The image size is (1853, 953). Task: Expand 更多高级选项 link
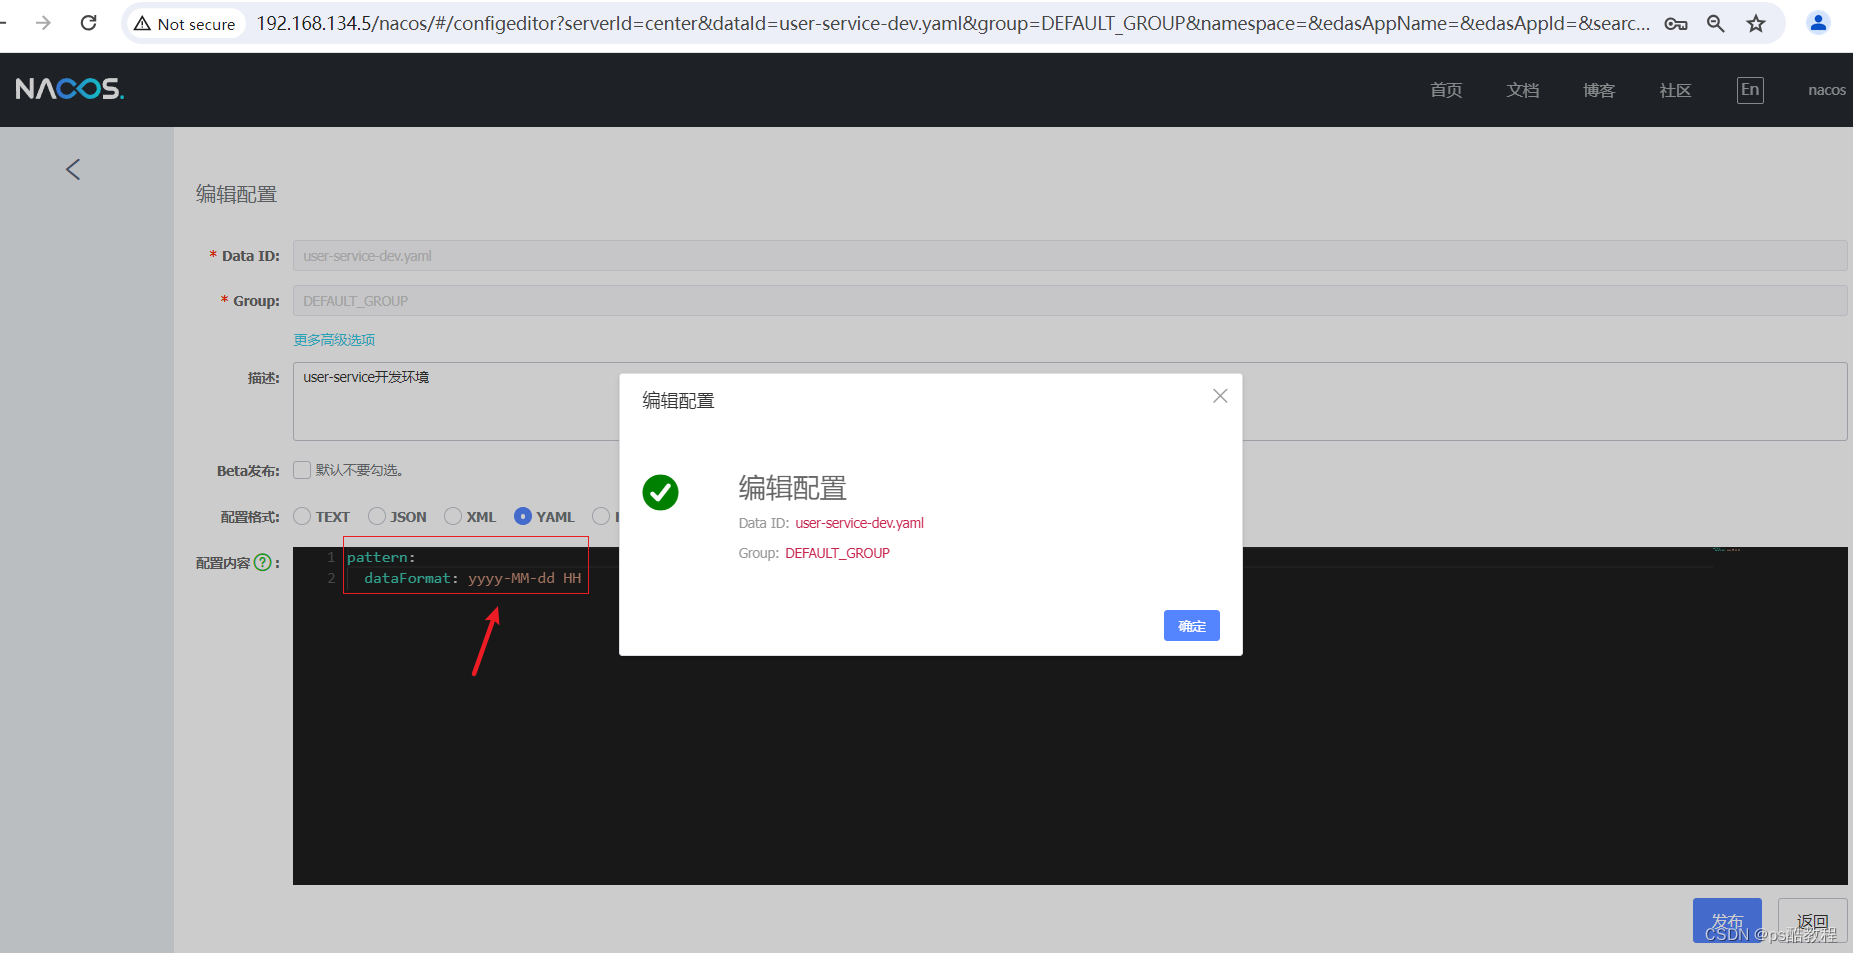point(334,340)
